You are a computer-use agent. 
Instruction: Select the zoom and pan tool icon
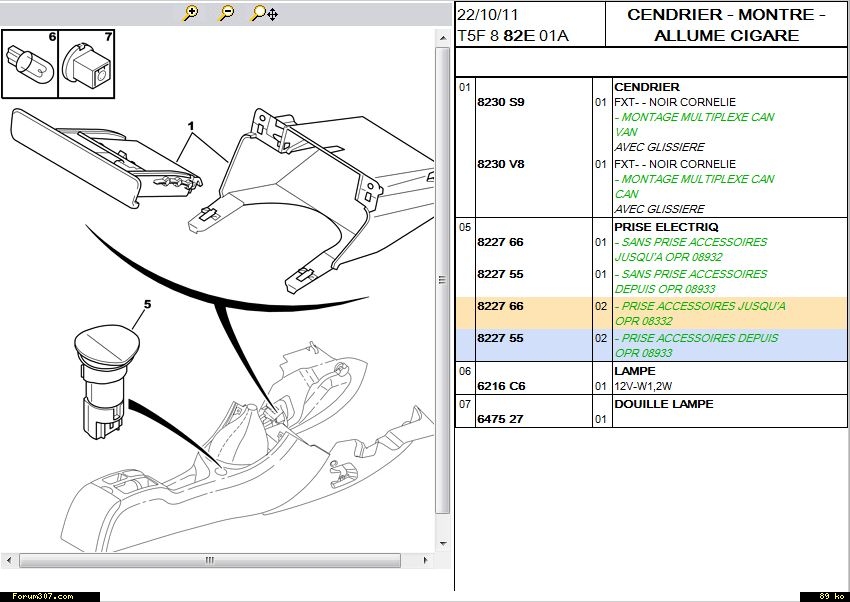(x=264, y=13)
